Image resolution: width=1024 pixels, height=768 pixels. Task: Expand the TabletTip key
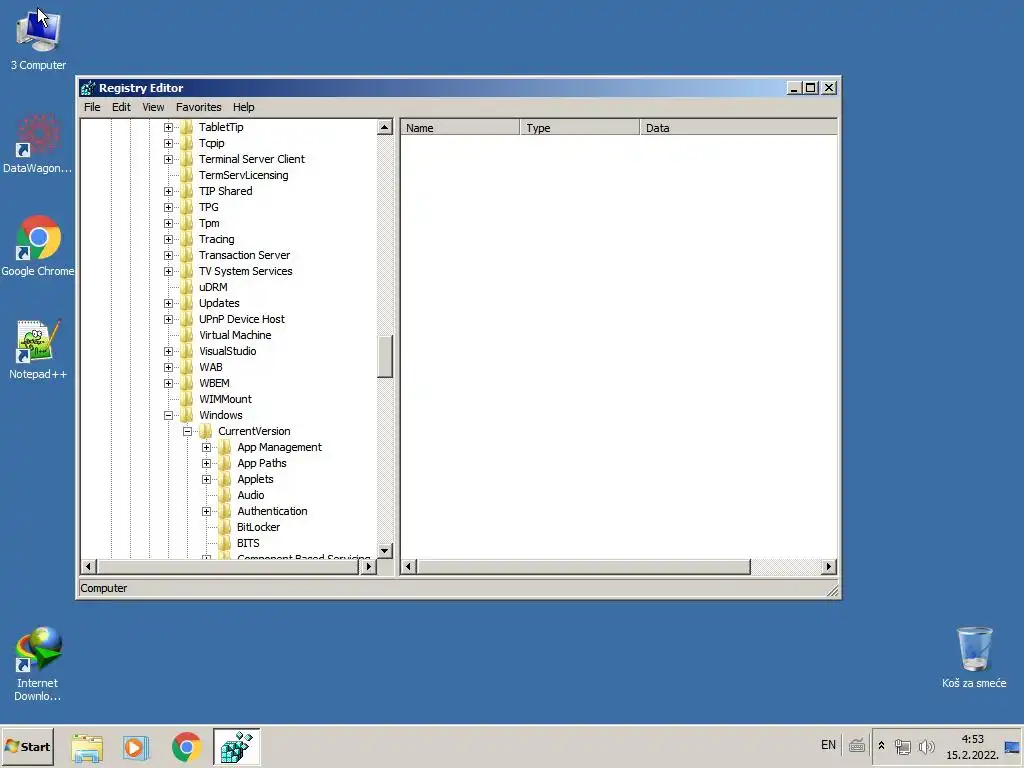click(x=168, y=127)
